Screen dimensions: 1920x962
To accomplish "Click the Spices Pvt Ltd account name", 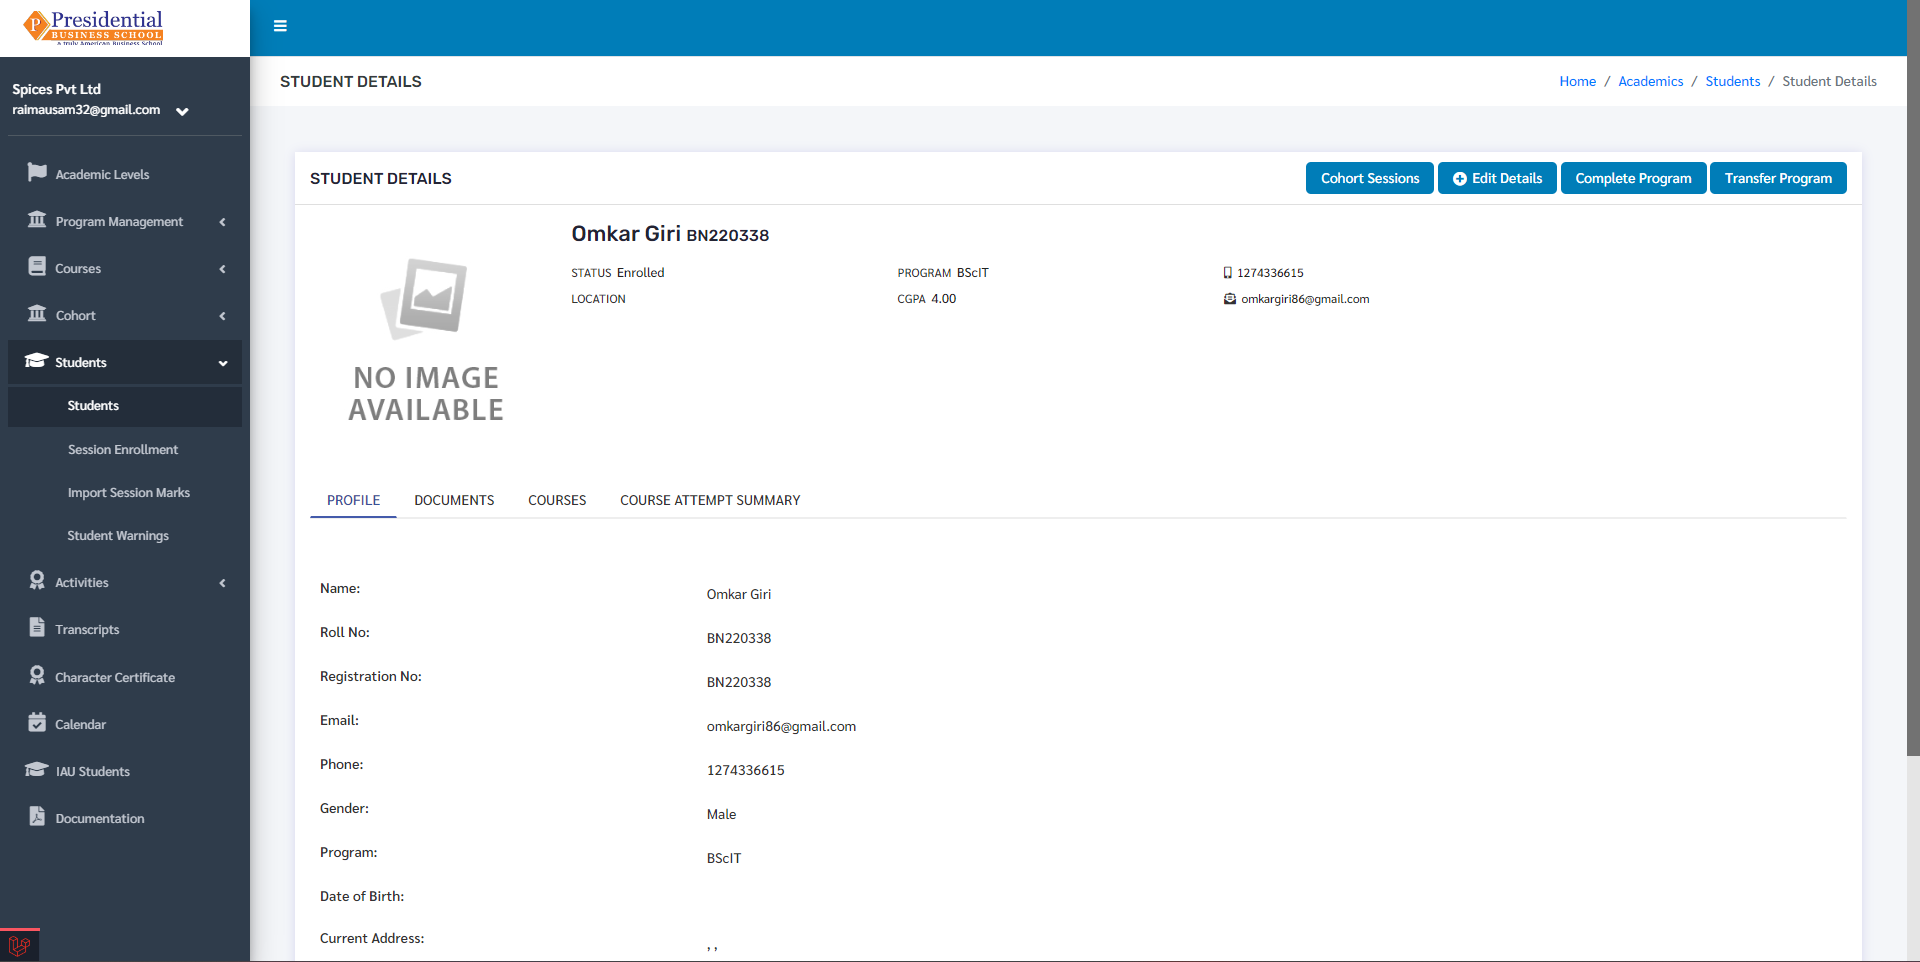I will pos(56,89).
